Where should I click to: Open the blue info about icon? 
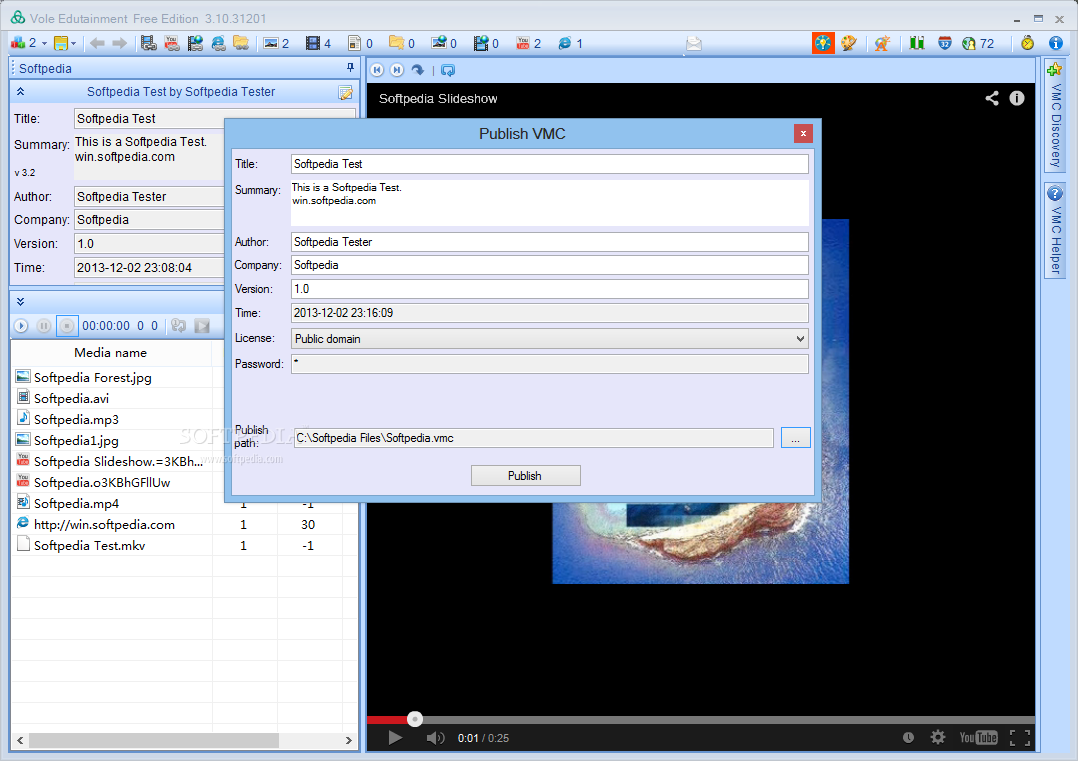pyautogui.click(x=1055, y=43)
